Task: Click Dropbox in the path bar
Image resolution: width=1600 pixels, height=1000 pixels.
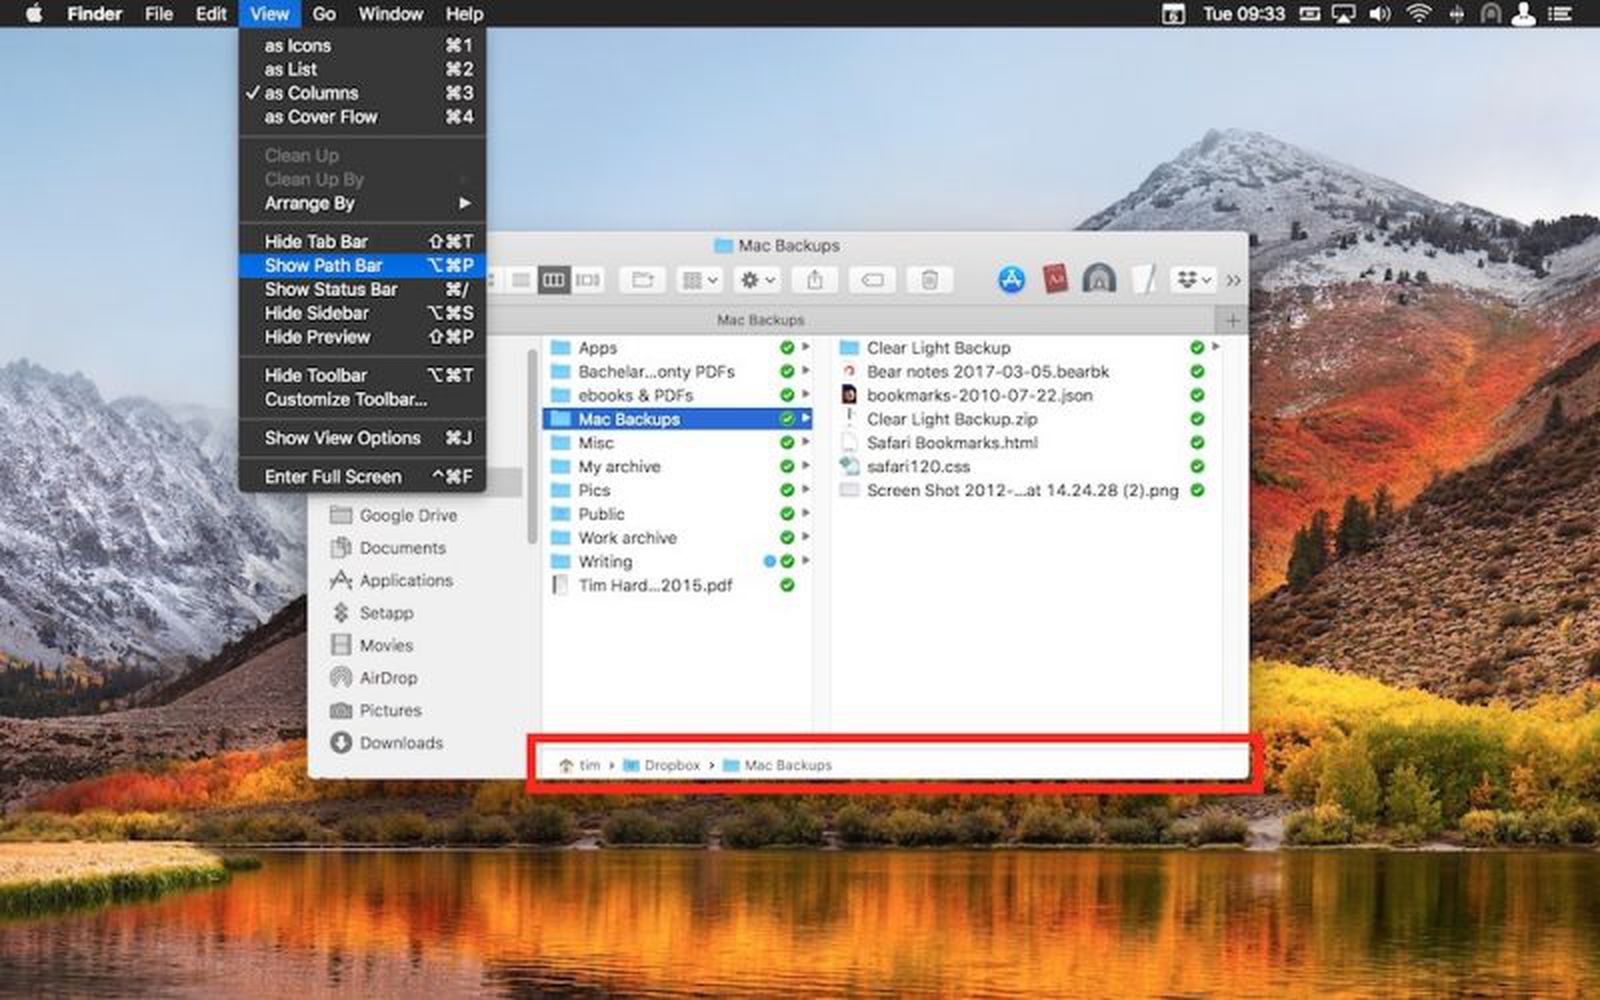Action: point(671,765)
